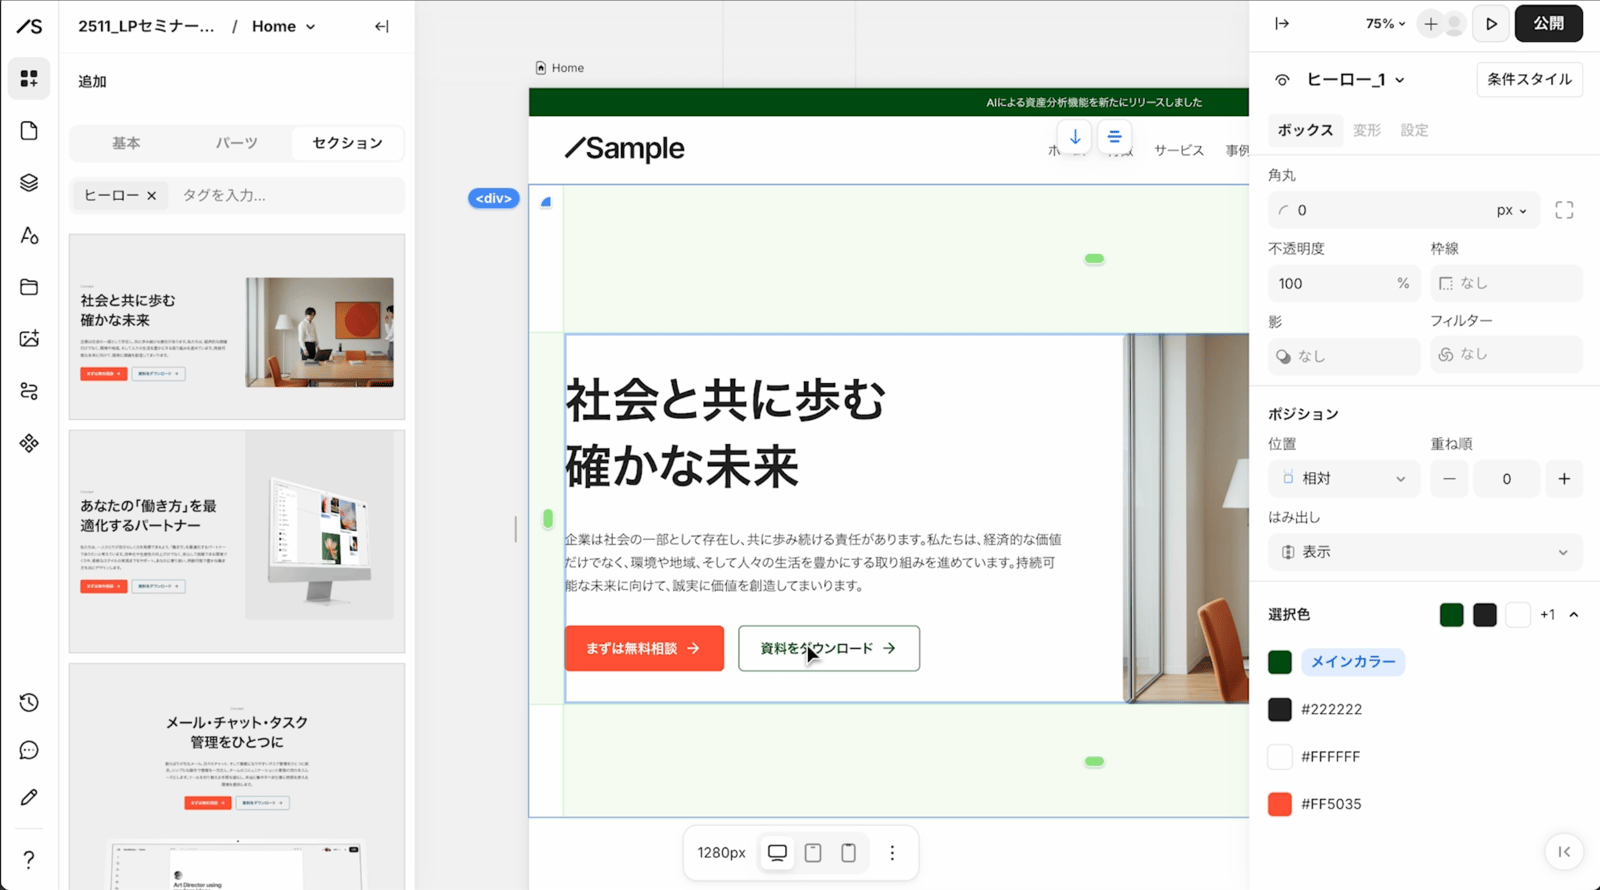Image resolution: width=1600 pixels, height=890 pixels.
Task: Toggle visibility eye for ヒーロー_1
Action: tap(1282, 80)
